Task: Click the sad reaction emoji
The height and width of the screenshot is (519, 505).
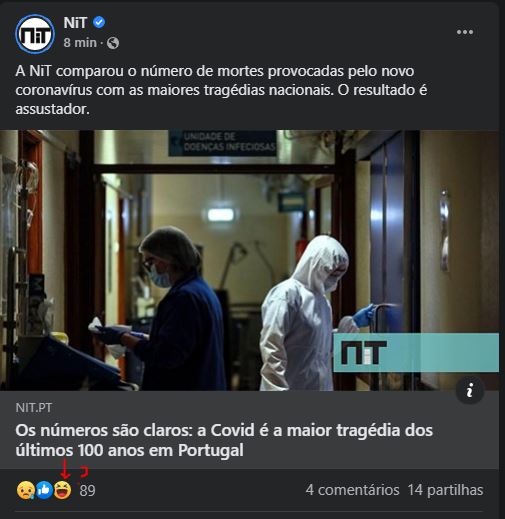Action: click(x=25, y=490)
